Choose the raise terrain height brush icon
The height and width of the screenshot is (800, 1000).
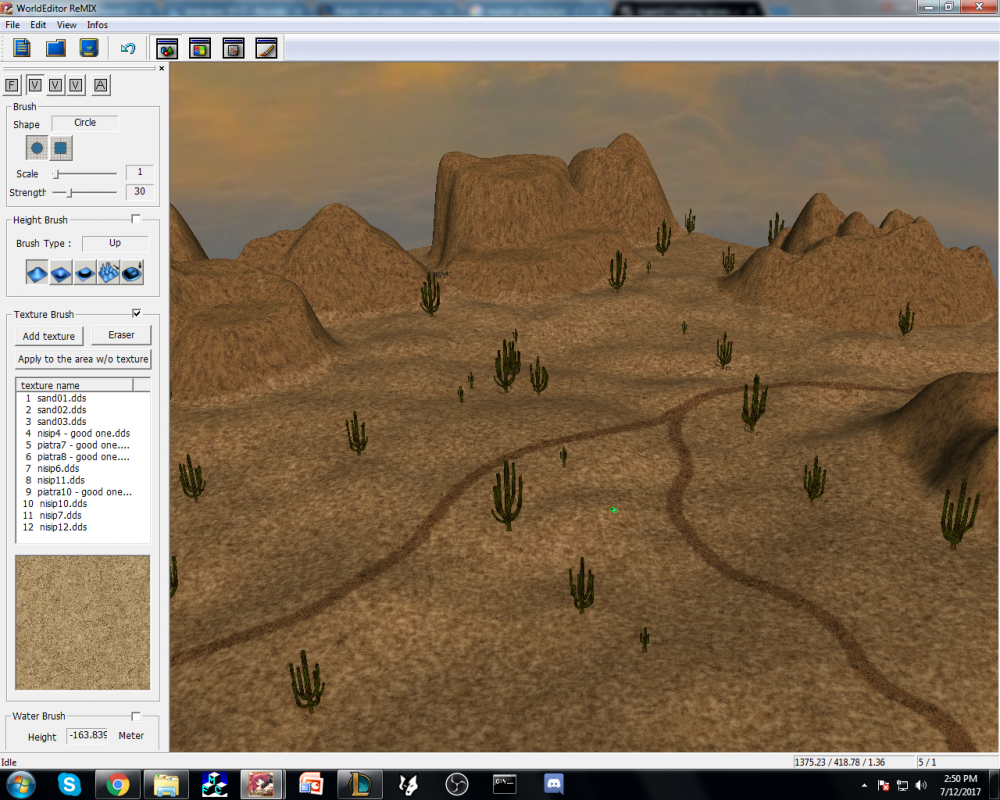pos(37,271)
